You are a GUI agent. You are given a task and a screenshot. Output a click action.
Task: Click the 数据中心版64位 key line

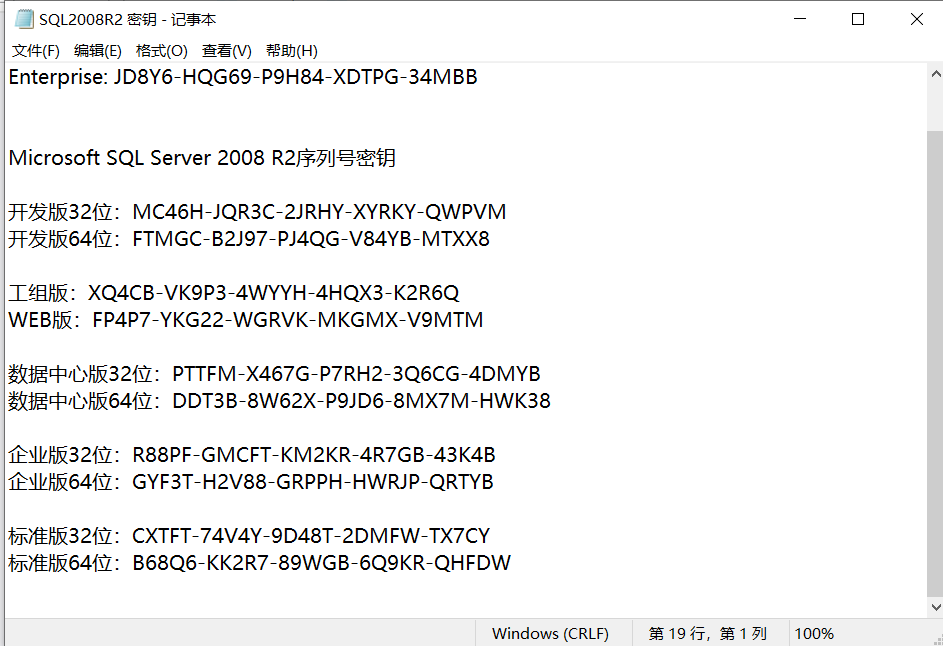tap(280, 401)
